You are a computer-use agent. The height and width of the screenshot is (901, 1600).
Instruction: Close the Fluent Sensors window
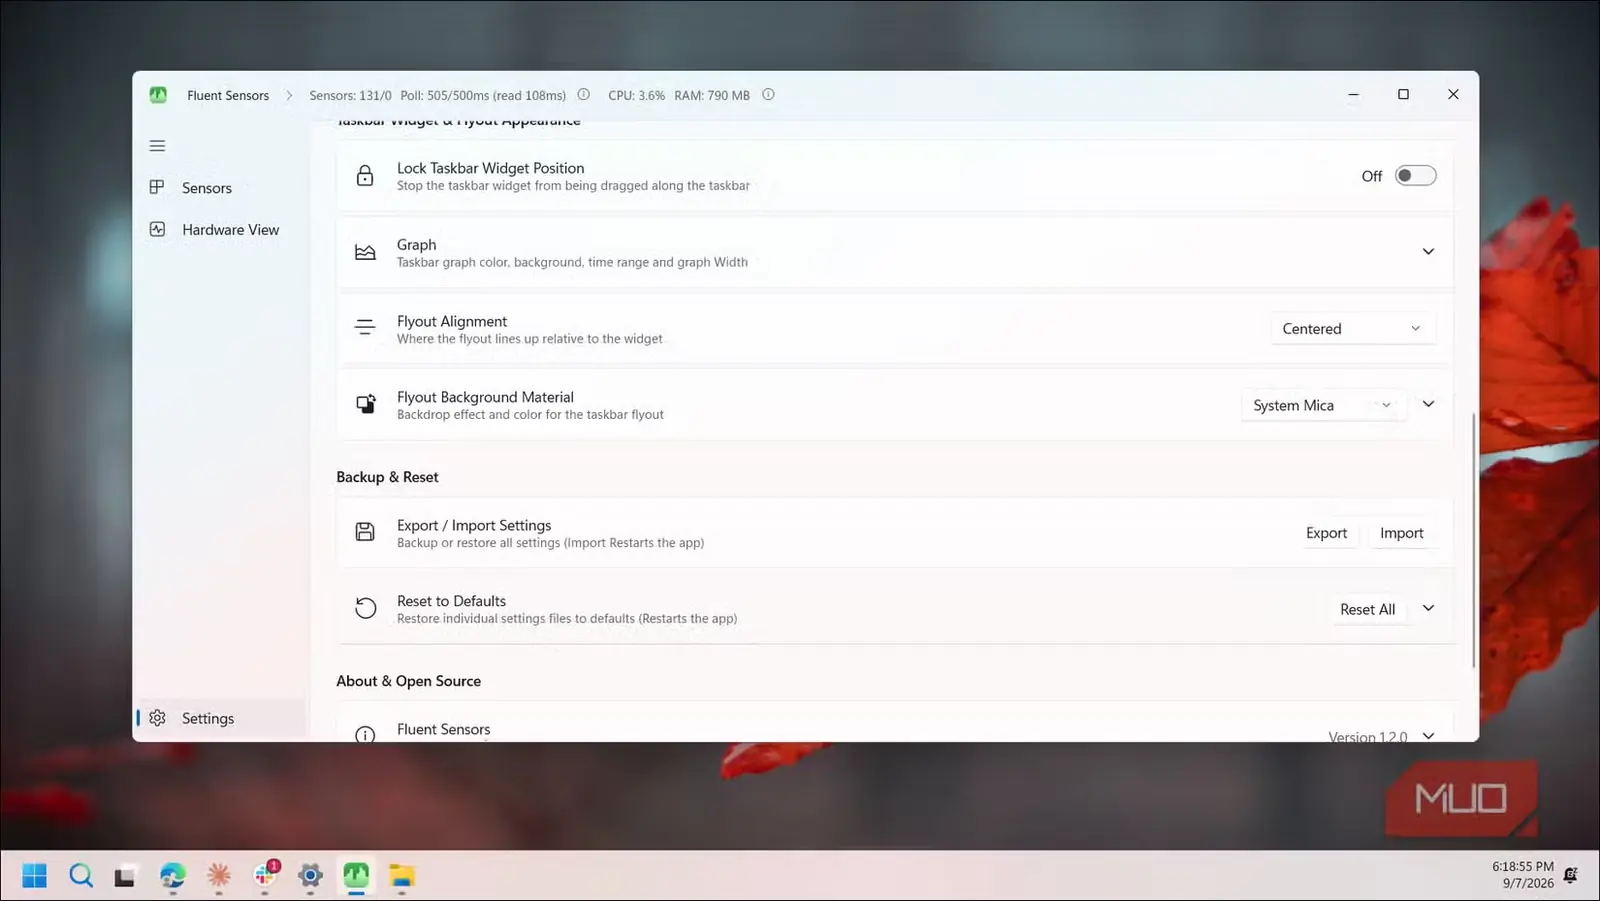[1453, 95]
